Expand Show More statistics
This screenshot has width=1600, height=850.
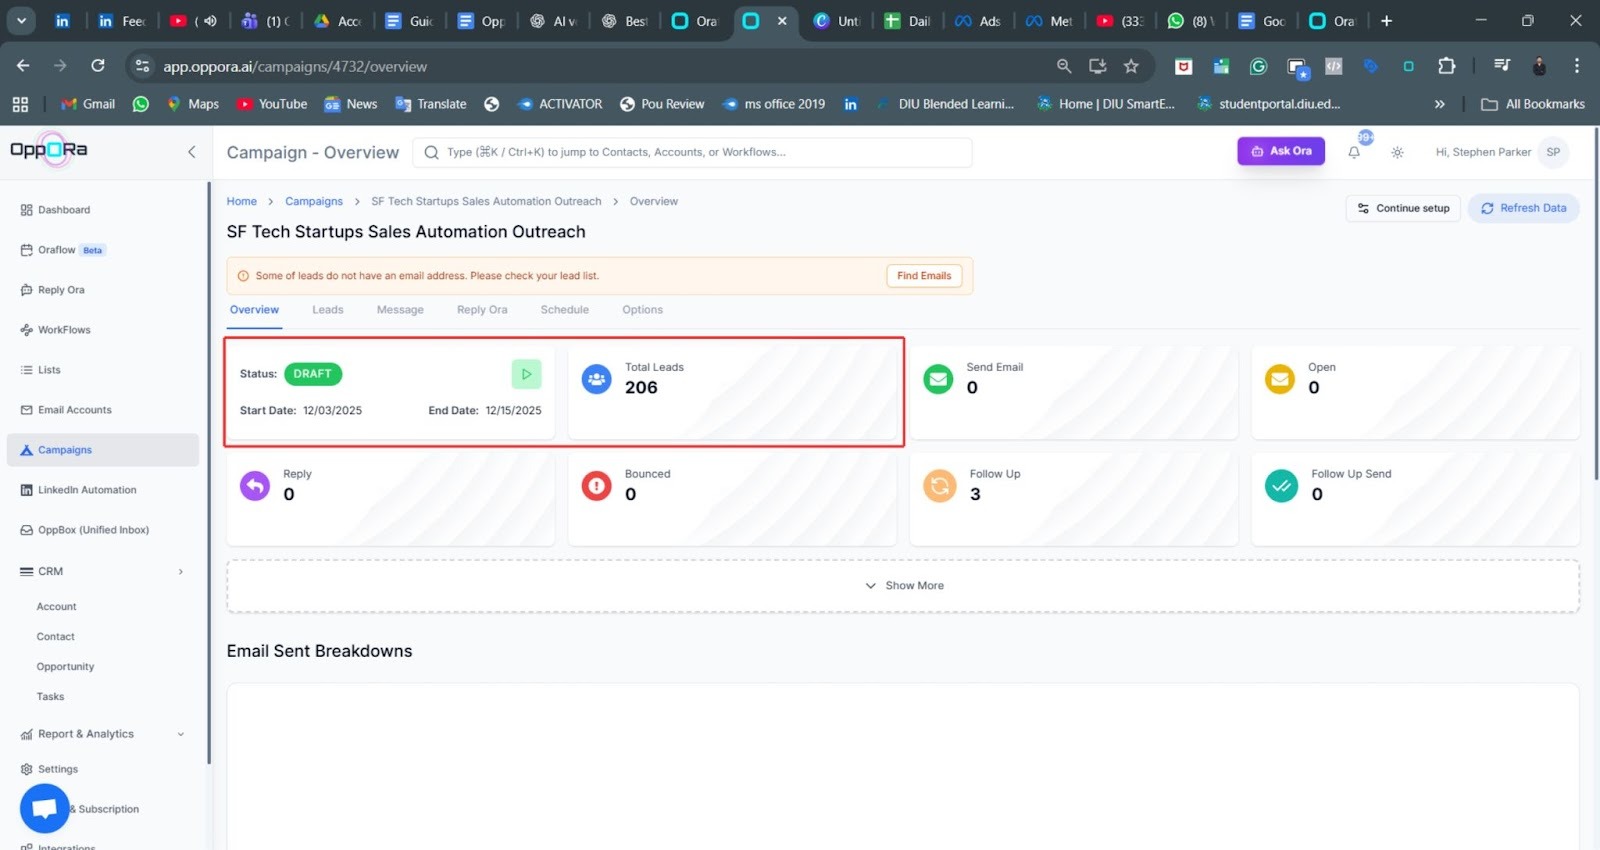tap(904, 586)
